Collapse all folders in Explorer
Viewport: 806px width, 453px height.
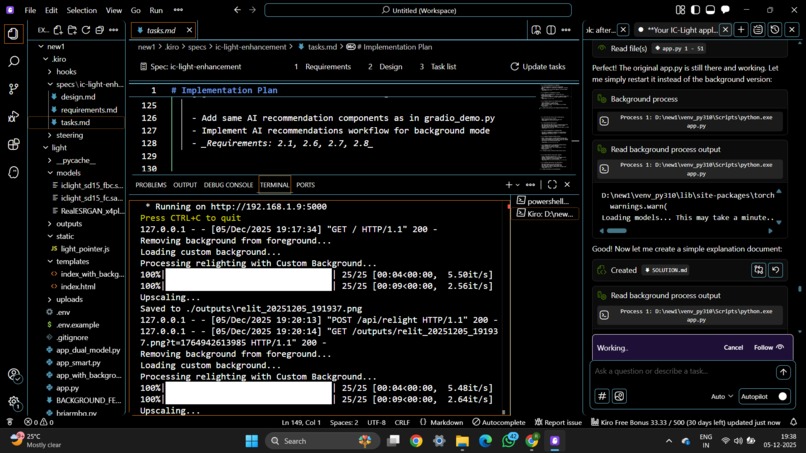100,30
